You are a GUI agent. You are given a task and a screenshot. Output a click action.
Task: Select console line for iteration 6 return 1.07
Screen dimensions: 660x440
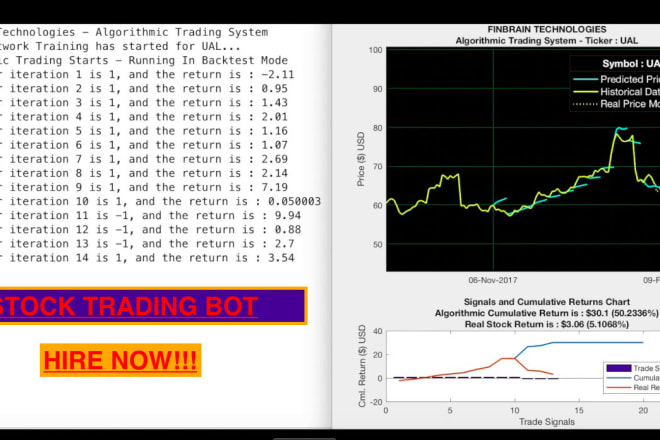[x=144, y=145]
